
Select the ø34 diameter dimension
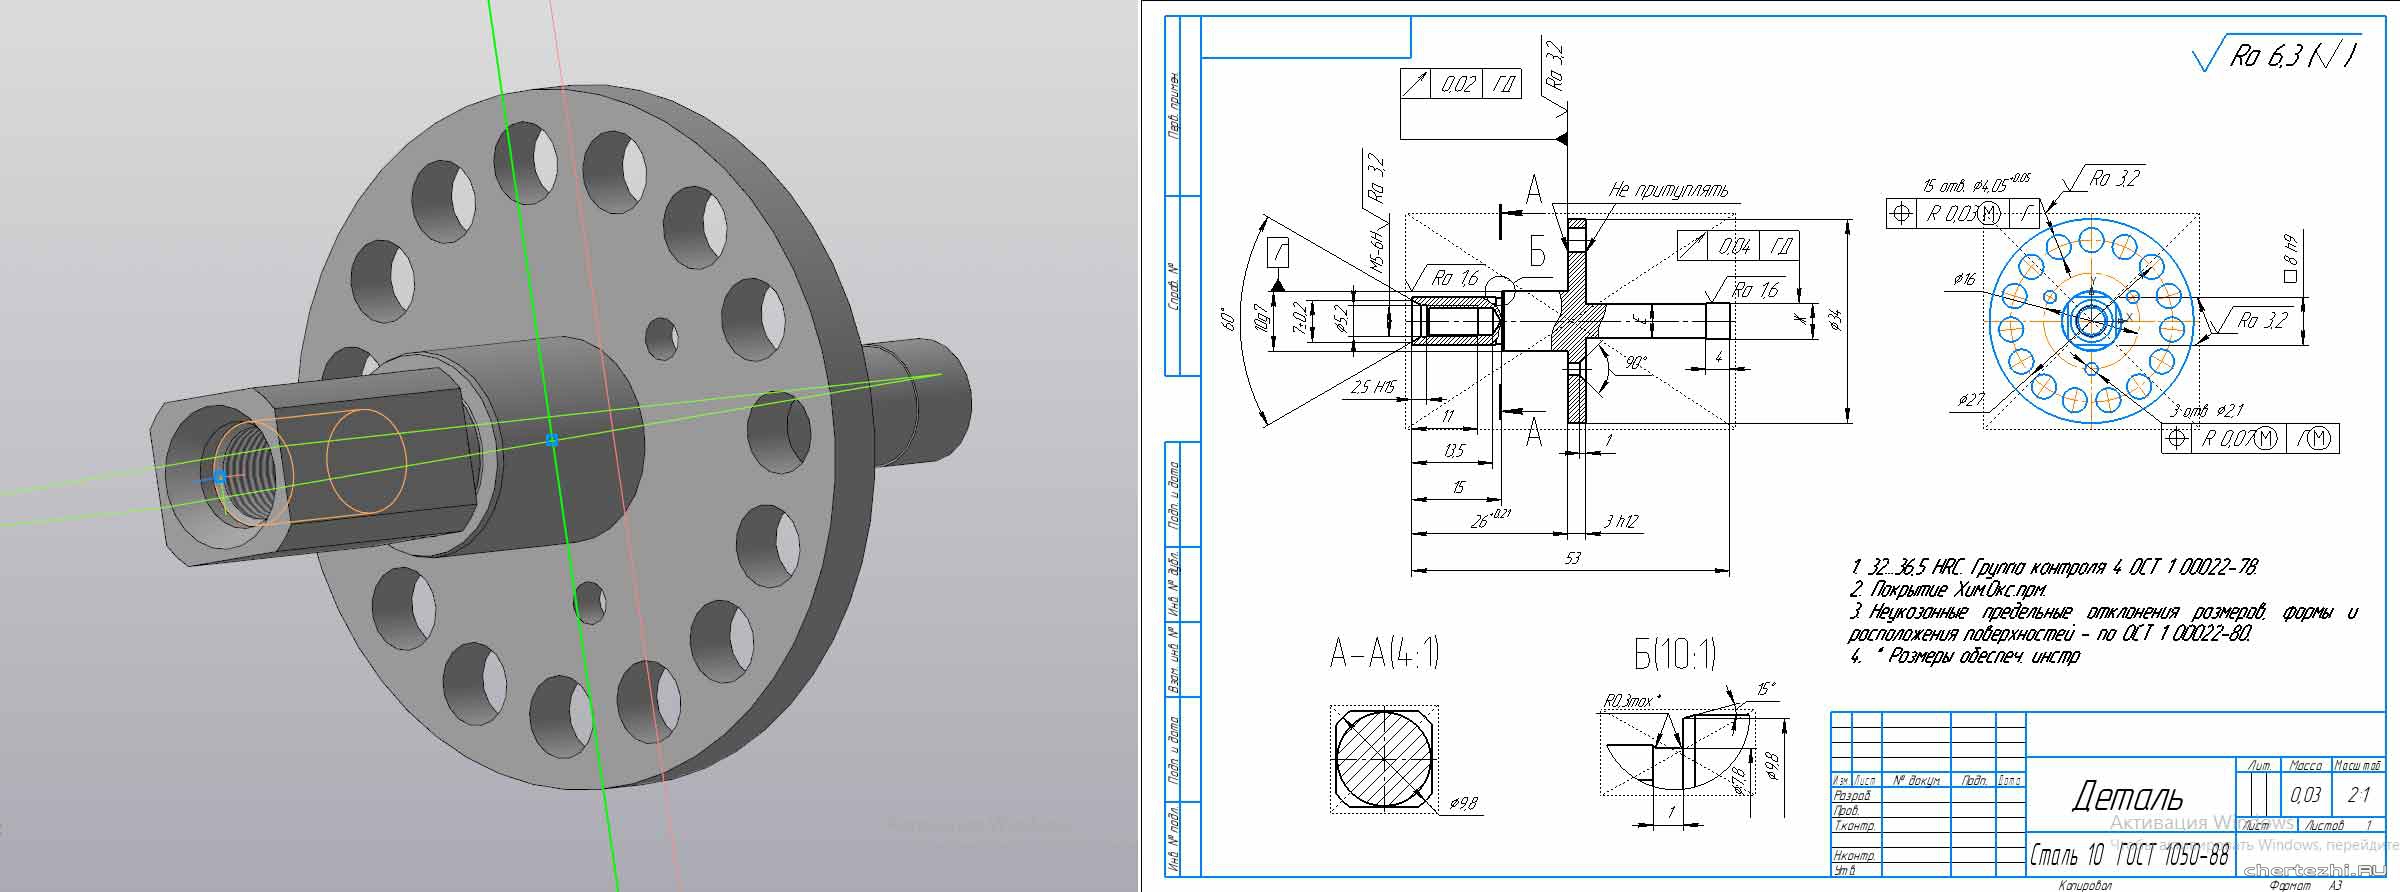tap(1834, 320)
